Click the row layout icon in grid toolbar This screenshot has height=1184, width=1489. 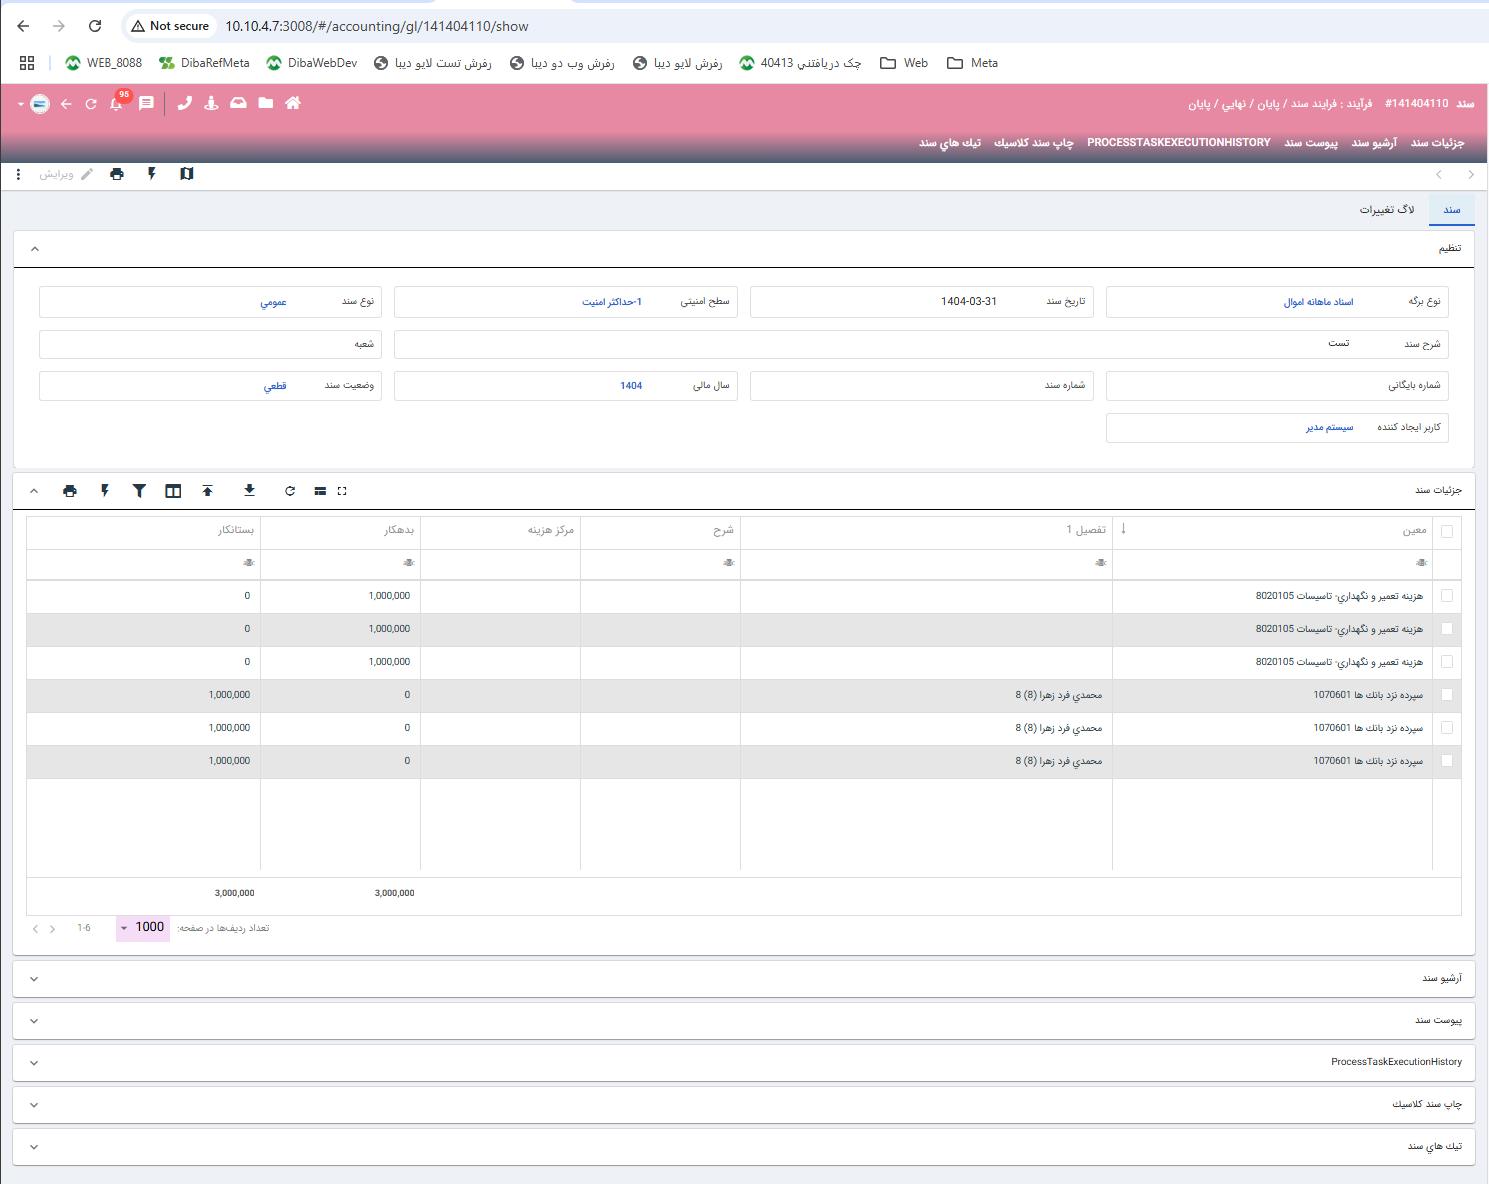coord(320,491)
